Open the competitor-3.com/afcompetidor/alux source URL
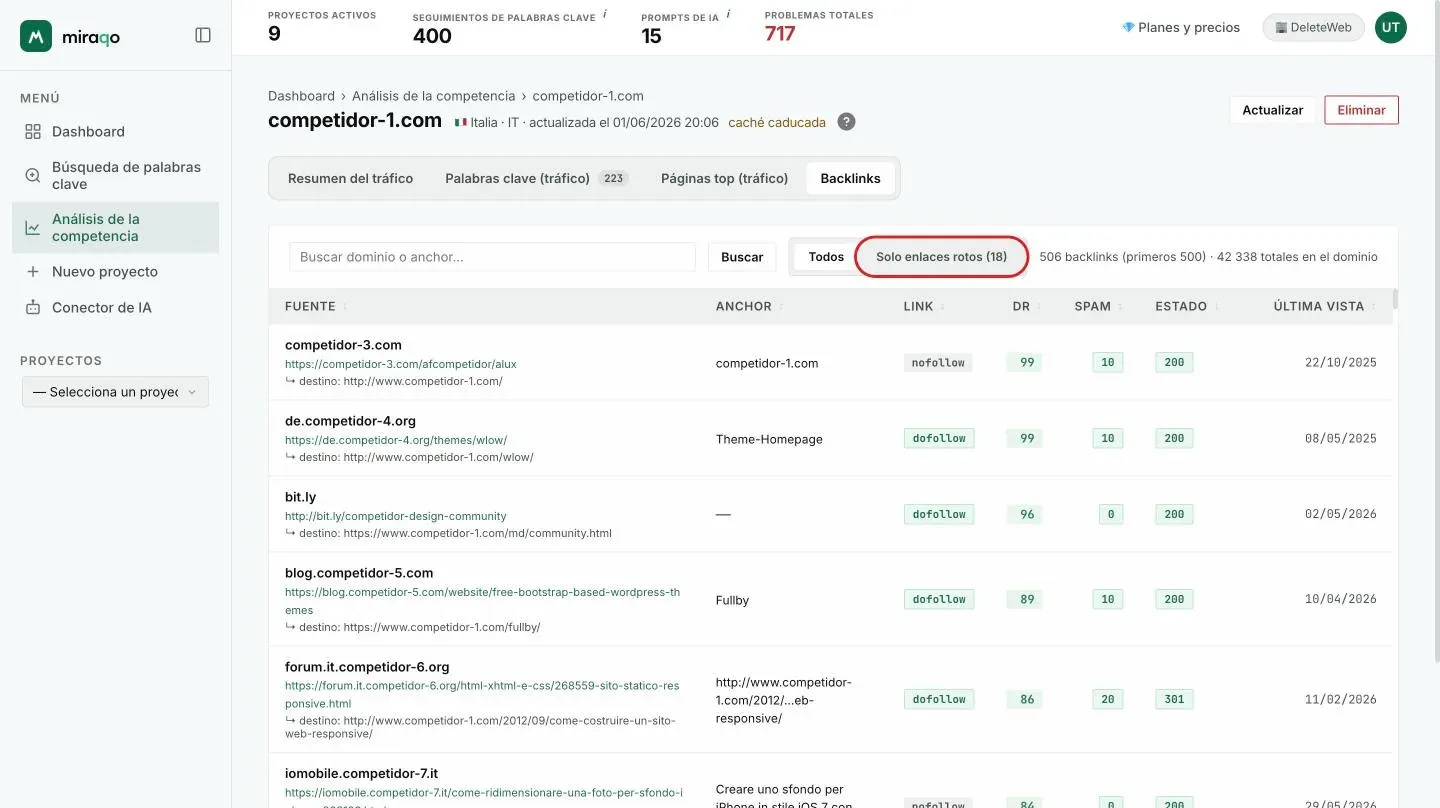 (401, 364)
